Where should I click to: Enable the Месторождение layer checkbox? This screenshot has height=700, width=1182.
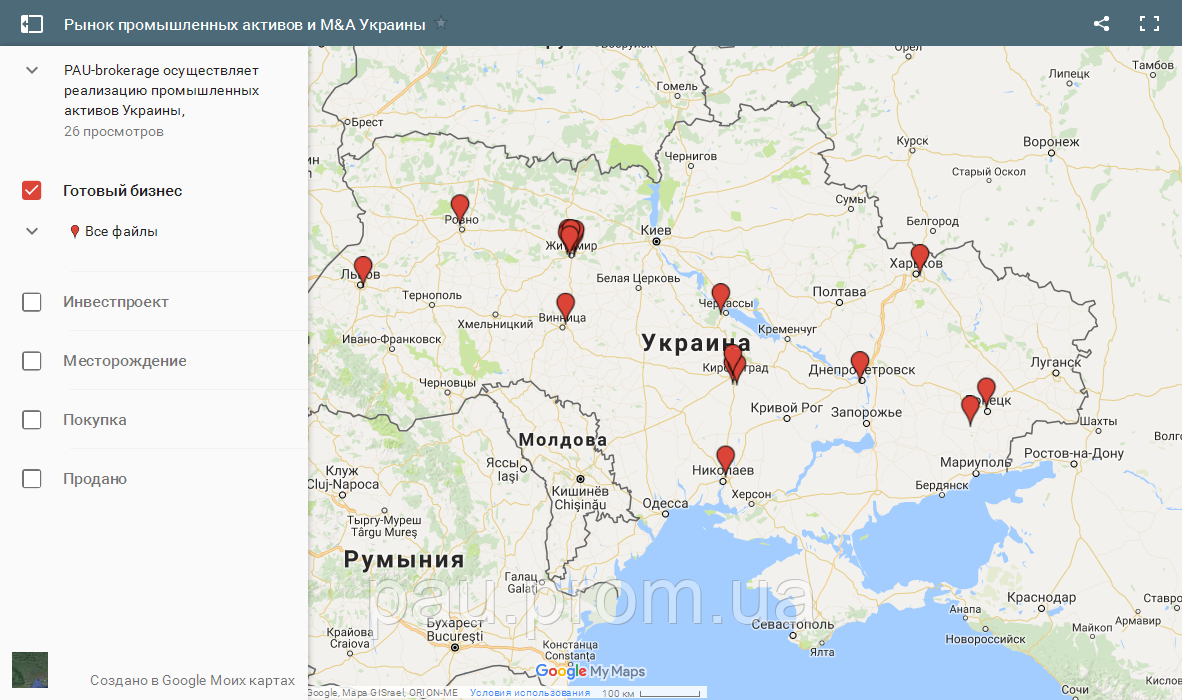click(x=31, y=360)
